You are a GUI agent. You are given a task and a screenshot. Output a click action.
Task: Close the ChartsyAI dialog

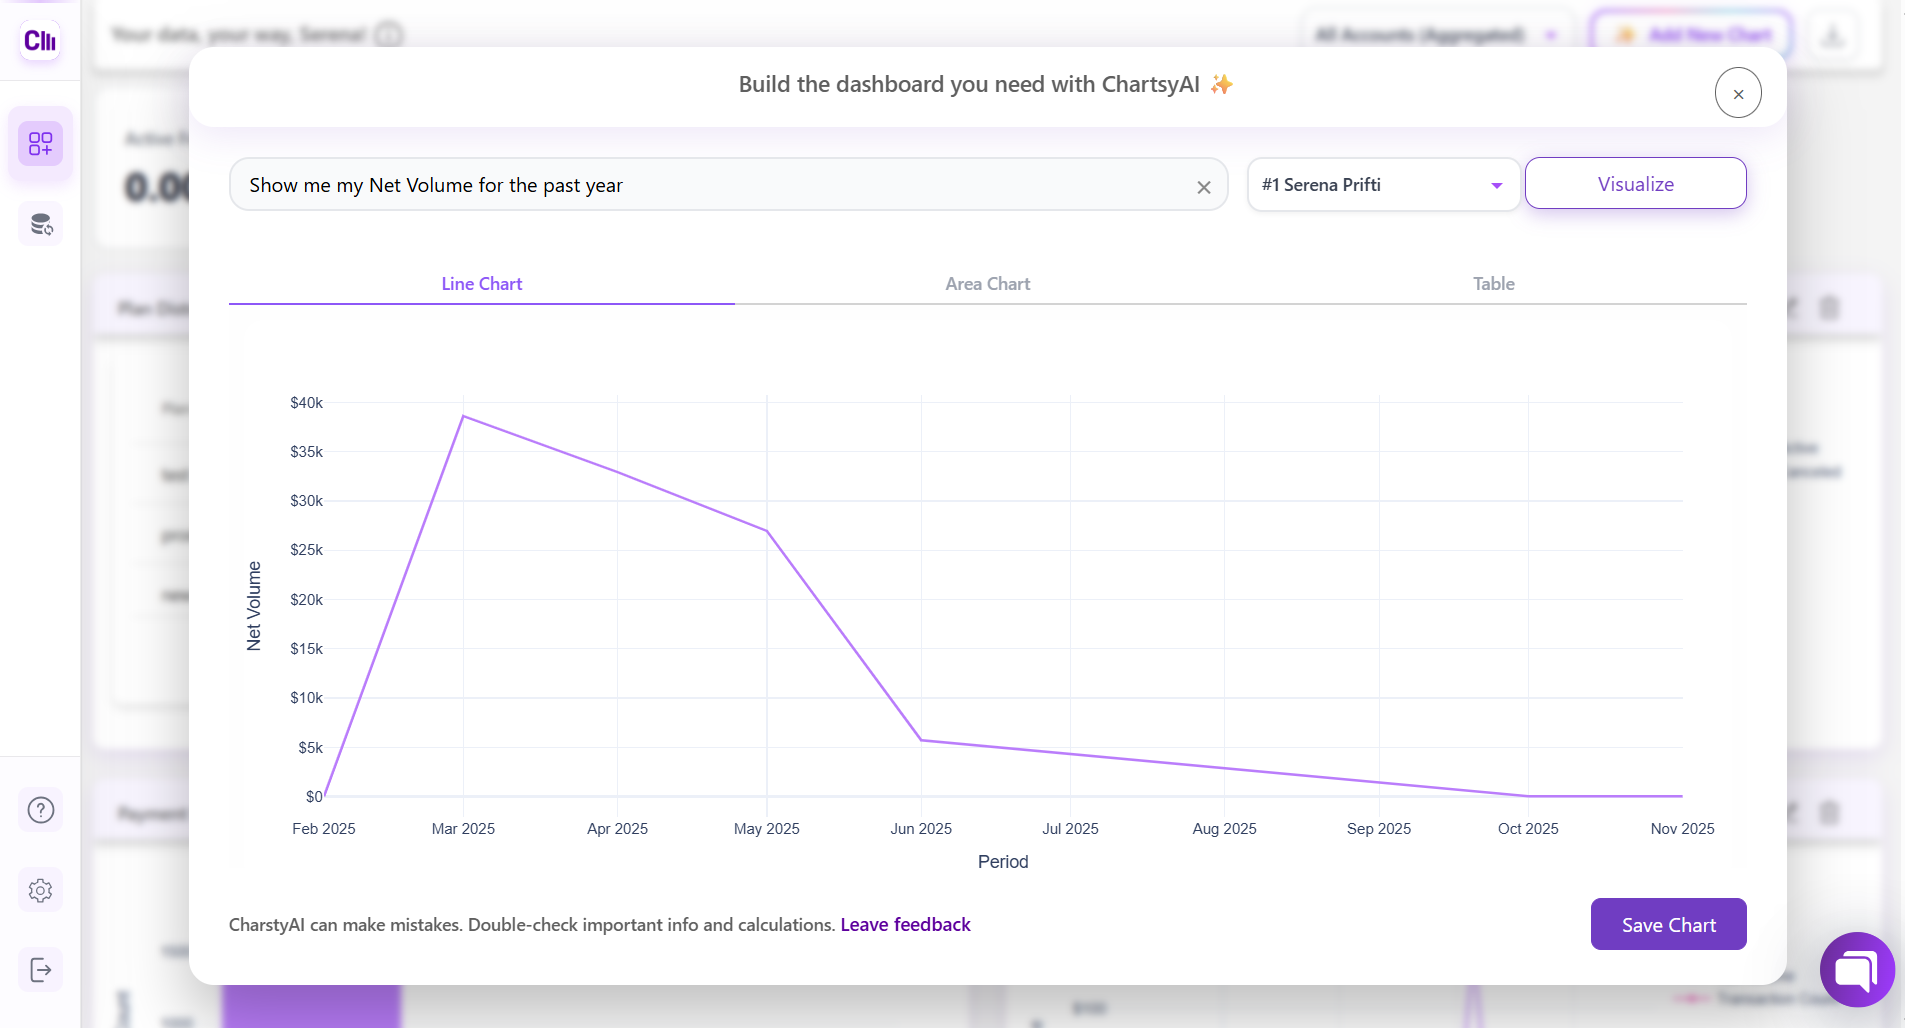(1738, 92)
